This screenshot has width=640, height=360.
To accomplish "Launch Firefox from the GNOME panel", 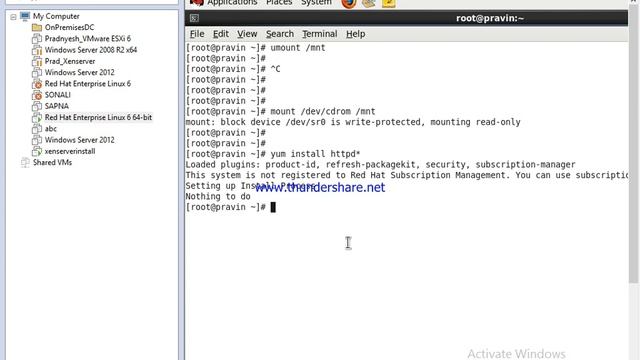I will [349, 3].
